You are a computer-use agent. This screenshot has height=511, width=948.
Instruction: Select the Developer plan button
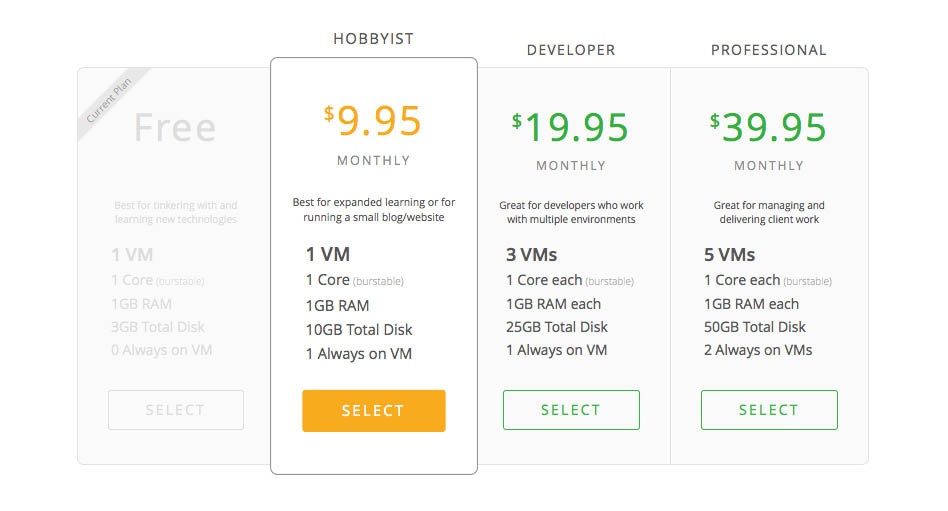570,410
